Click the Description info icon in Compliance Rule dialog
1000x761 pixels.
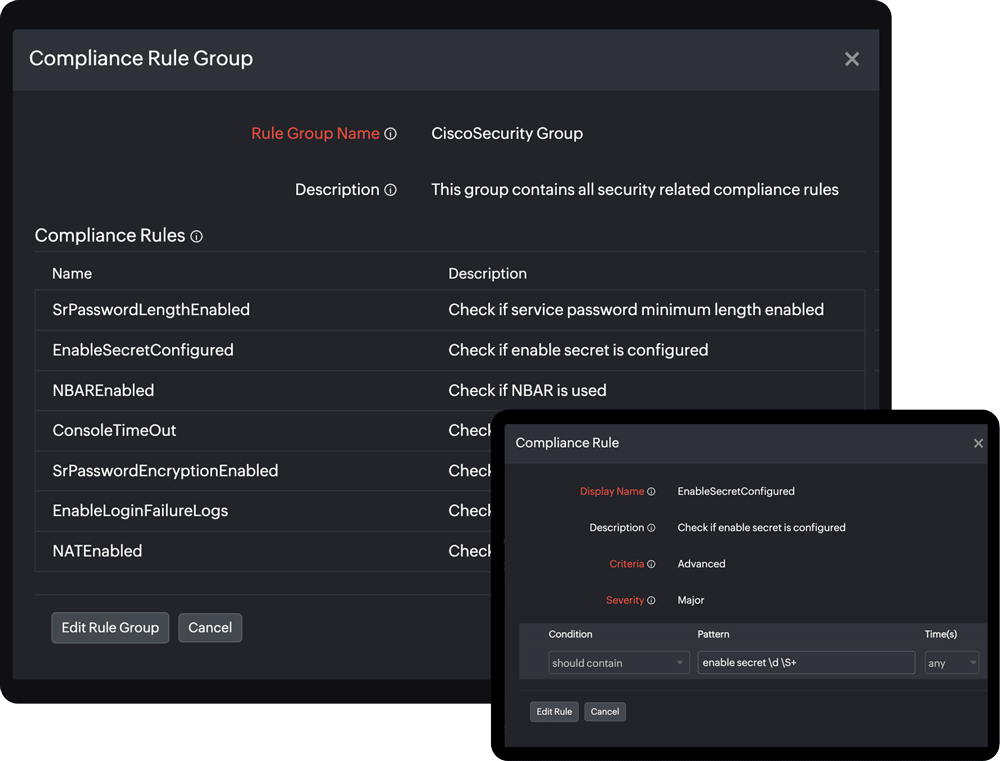[653, 527]
